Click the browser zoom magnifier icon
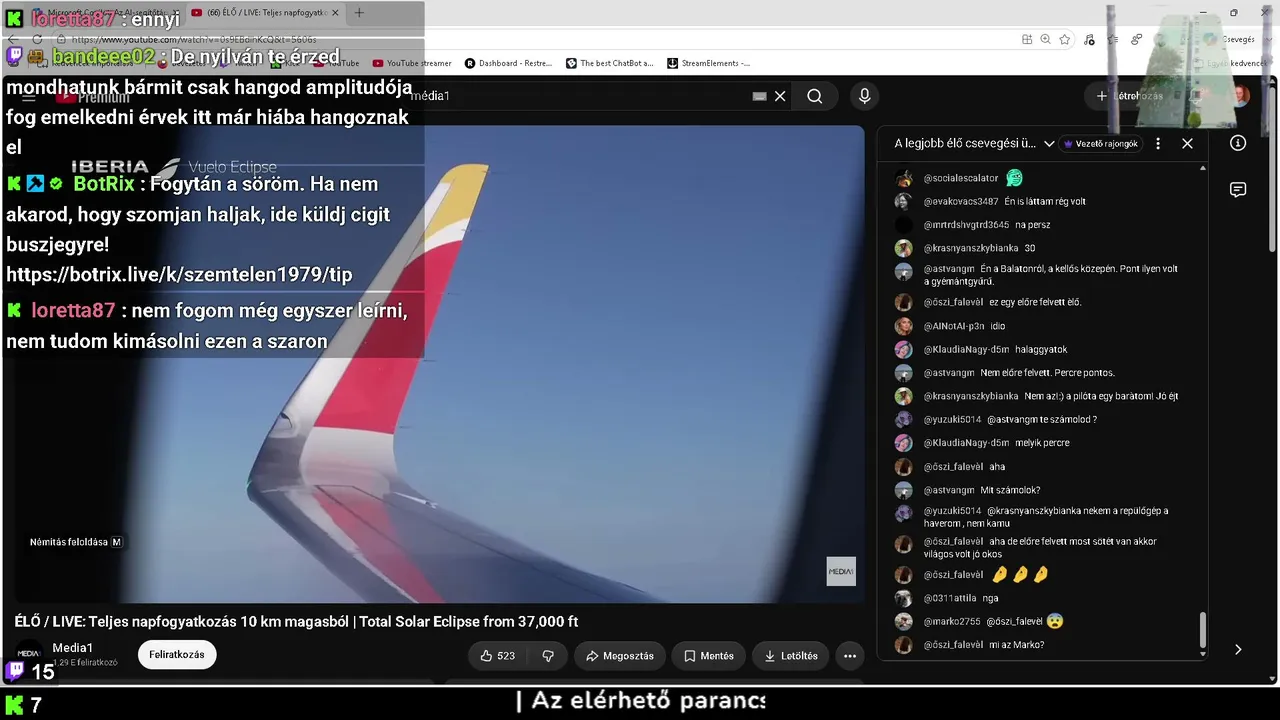 [x=1045, y=39]
